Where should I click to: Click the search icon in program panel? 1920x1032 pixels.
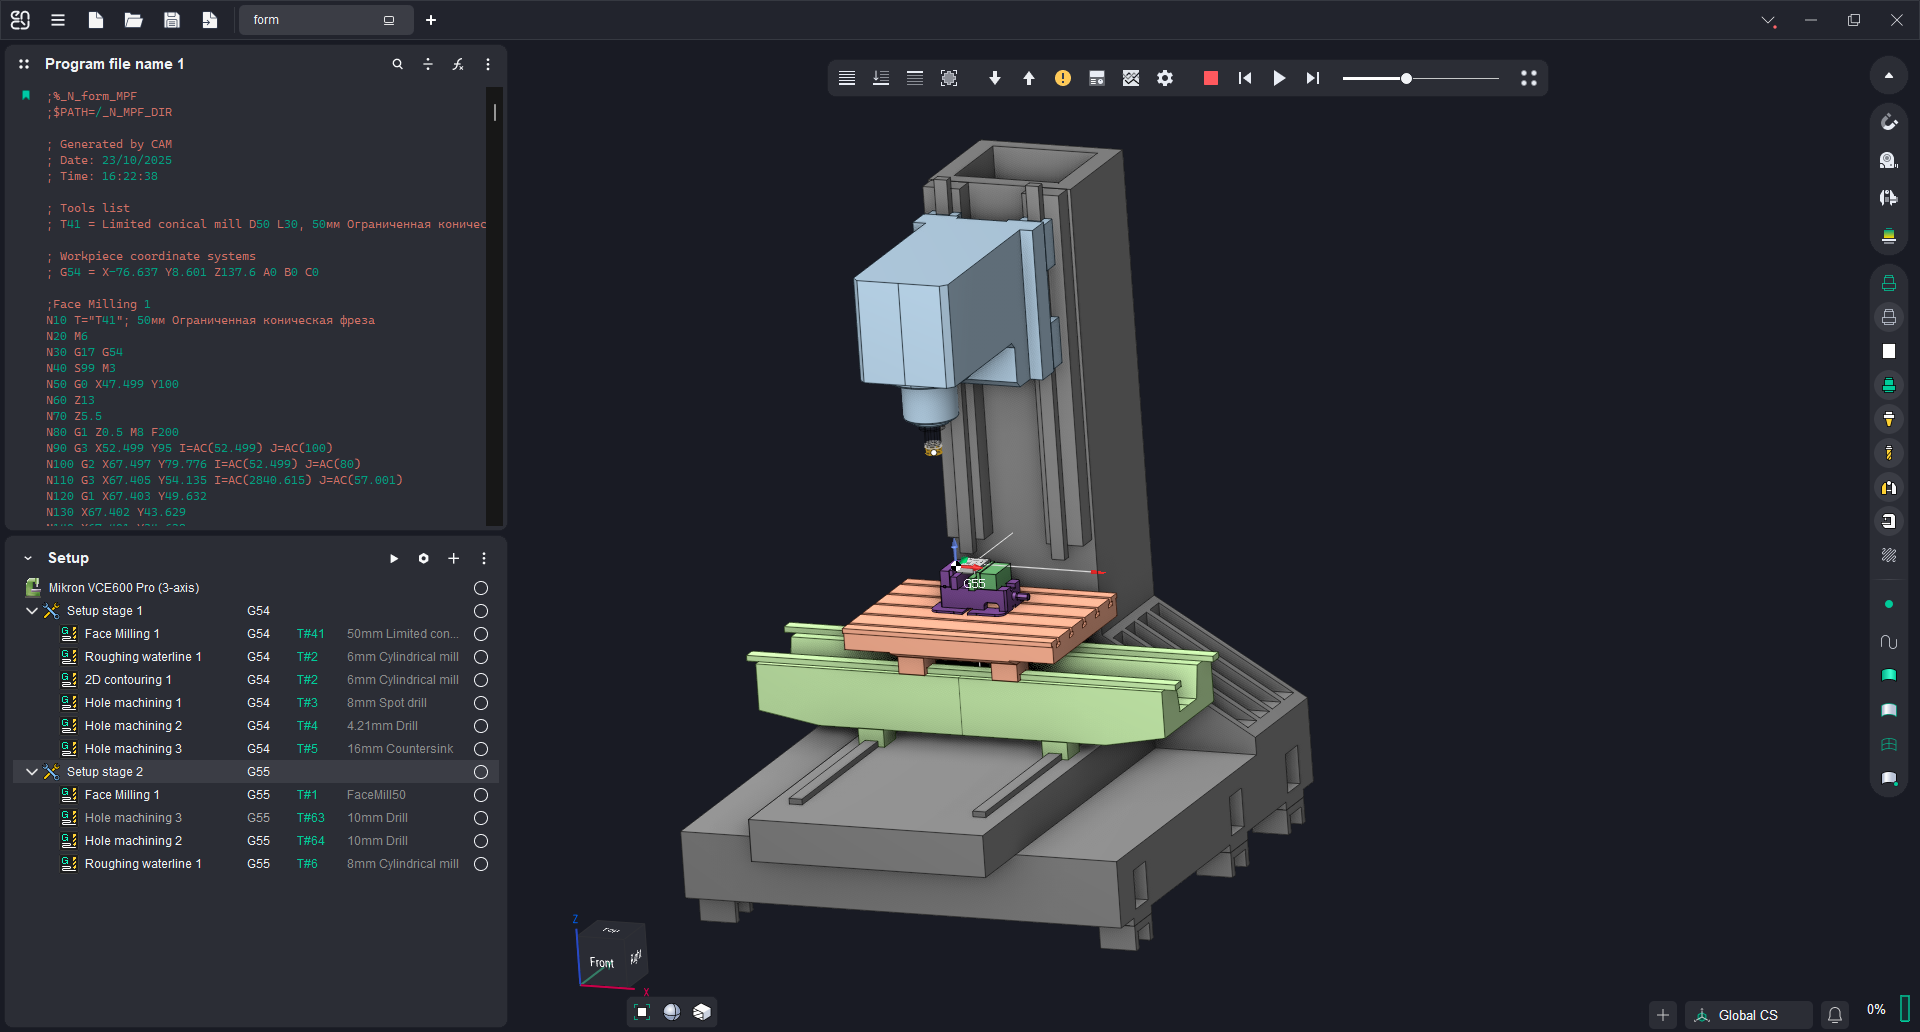click(397, 64)
